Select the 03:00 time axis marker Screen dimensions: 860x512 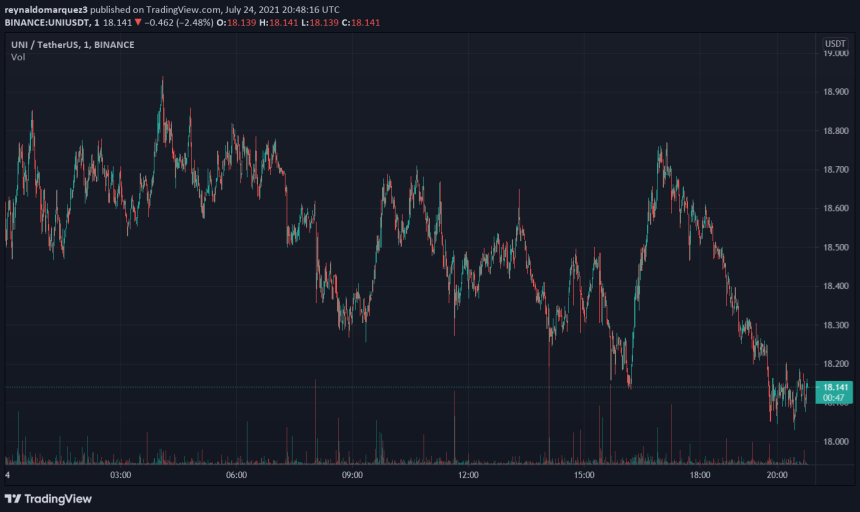pyautogui.click(x=121, y=476)
